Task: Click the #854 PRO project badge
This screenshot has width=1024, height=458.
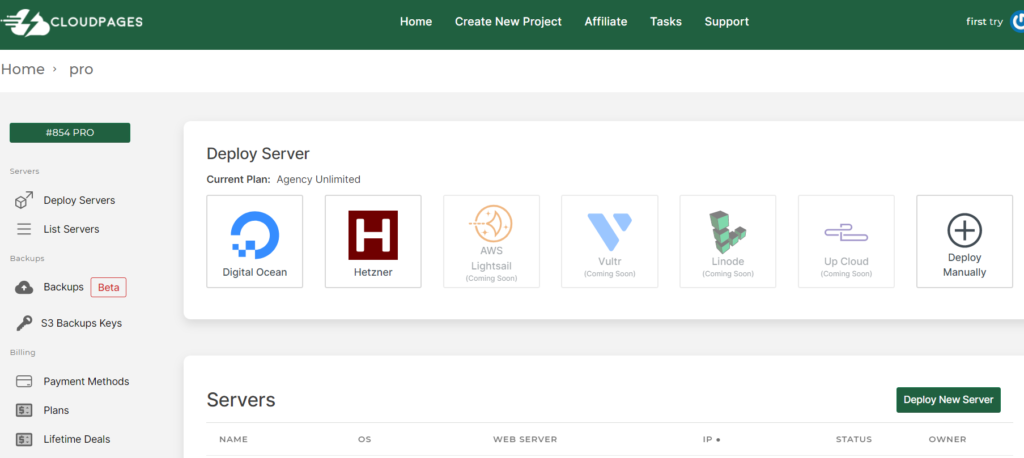Action: point(70,133)
